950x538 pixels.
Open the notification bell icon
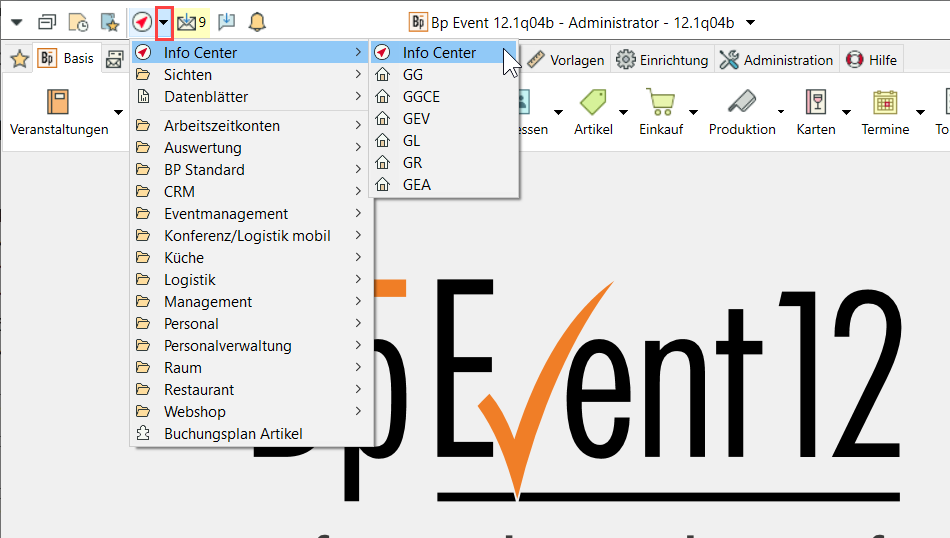pos(257,22)
